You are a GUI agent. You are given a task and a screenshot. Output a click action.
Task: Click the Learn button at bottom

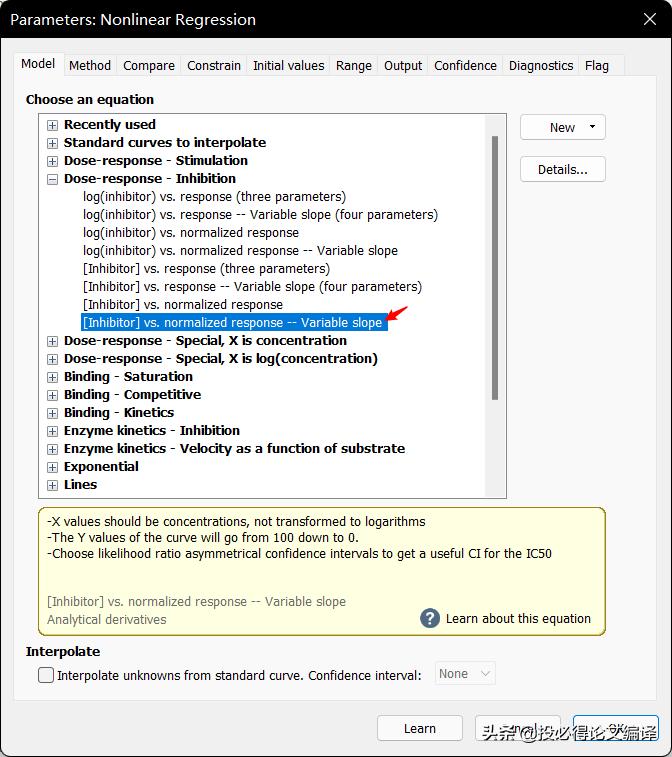(x=420, y=728)
